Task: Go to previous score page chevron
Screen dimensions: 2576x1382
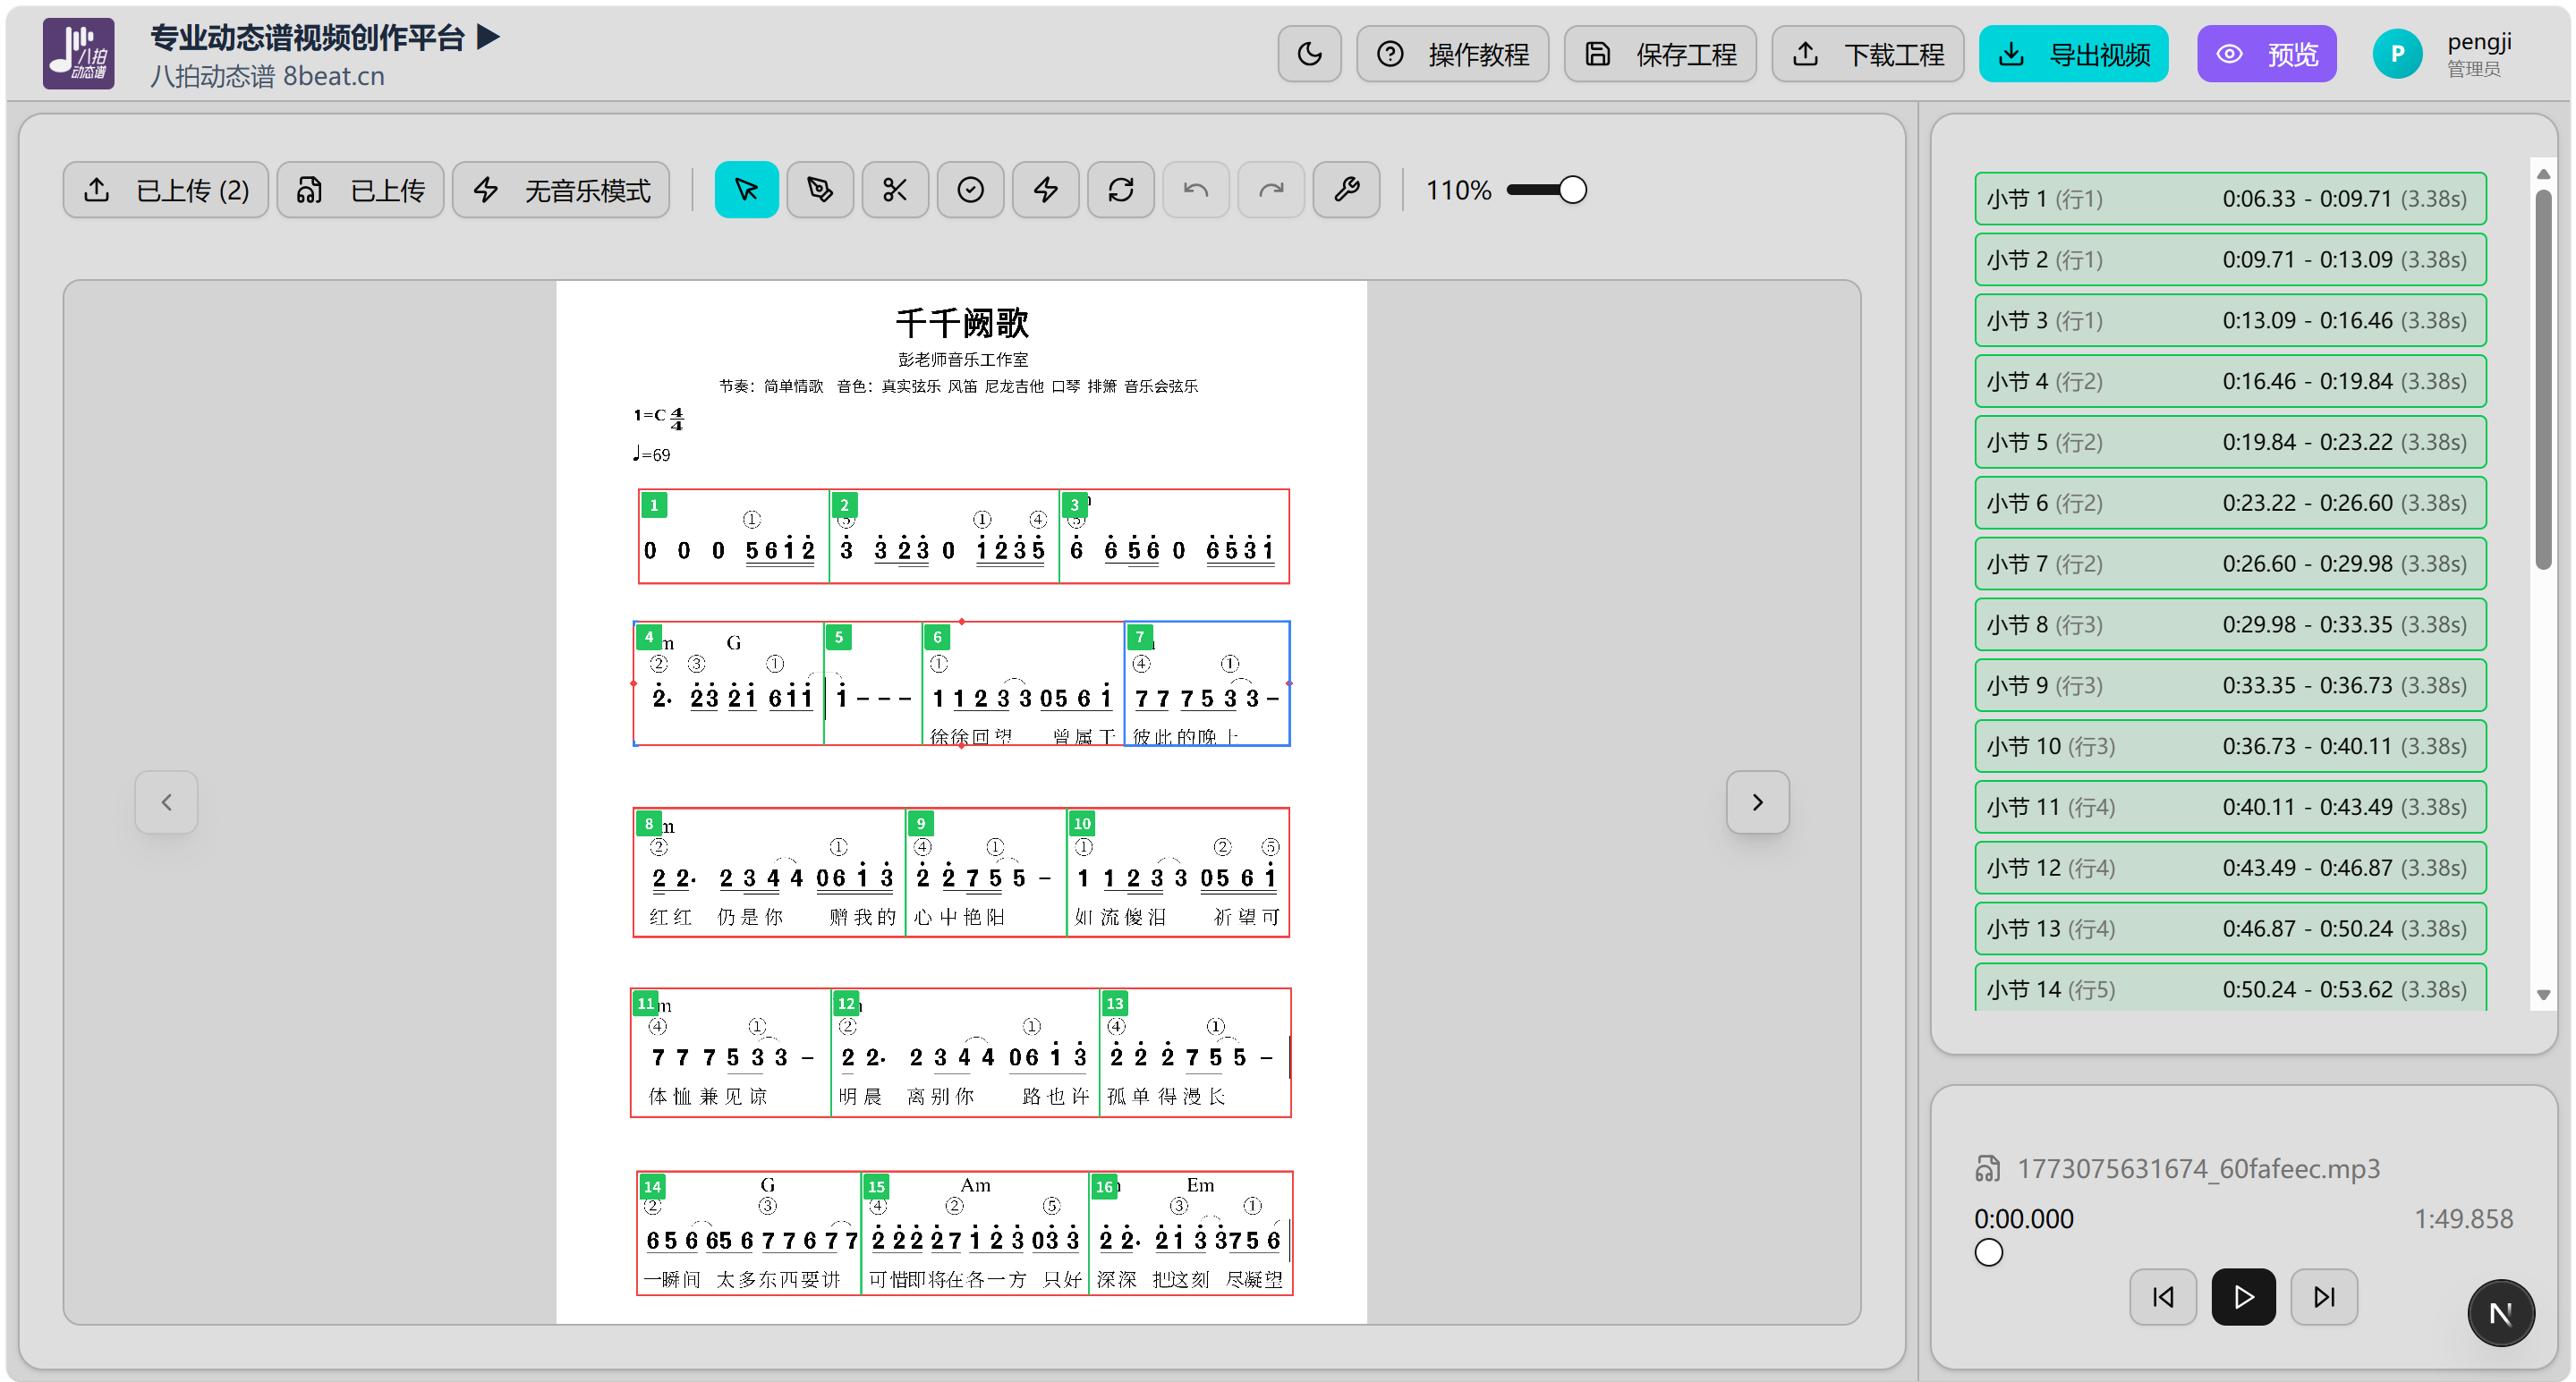Action: coord(166,802)
